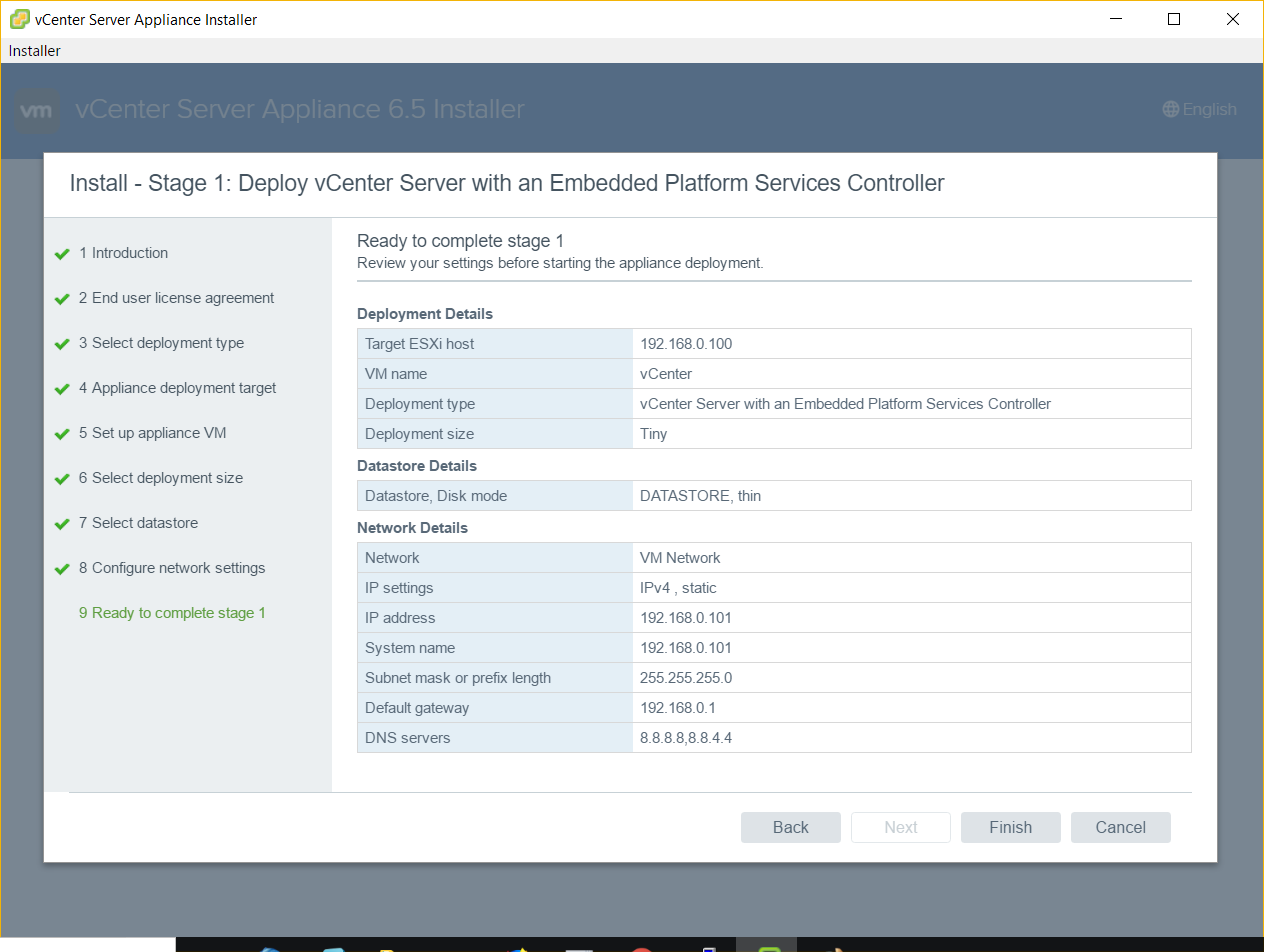Click the Back button

pyautogui.click(x=791, y=827)
